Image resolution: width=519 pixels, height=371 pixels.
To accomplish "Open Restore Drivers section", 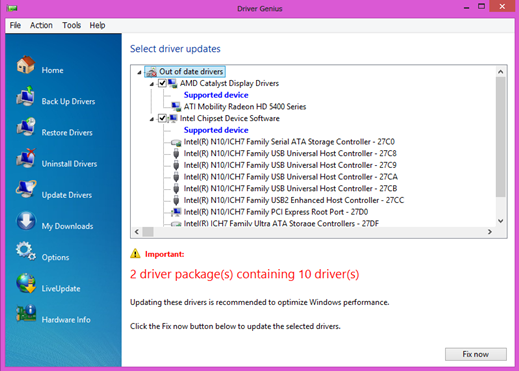I will (67, 133).
